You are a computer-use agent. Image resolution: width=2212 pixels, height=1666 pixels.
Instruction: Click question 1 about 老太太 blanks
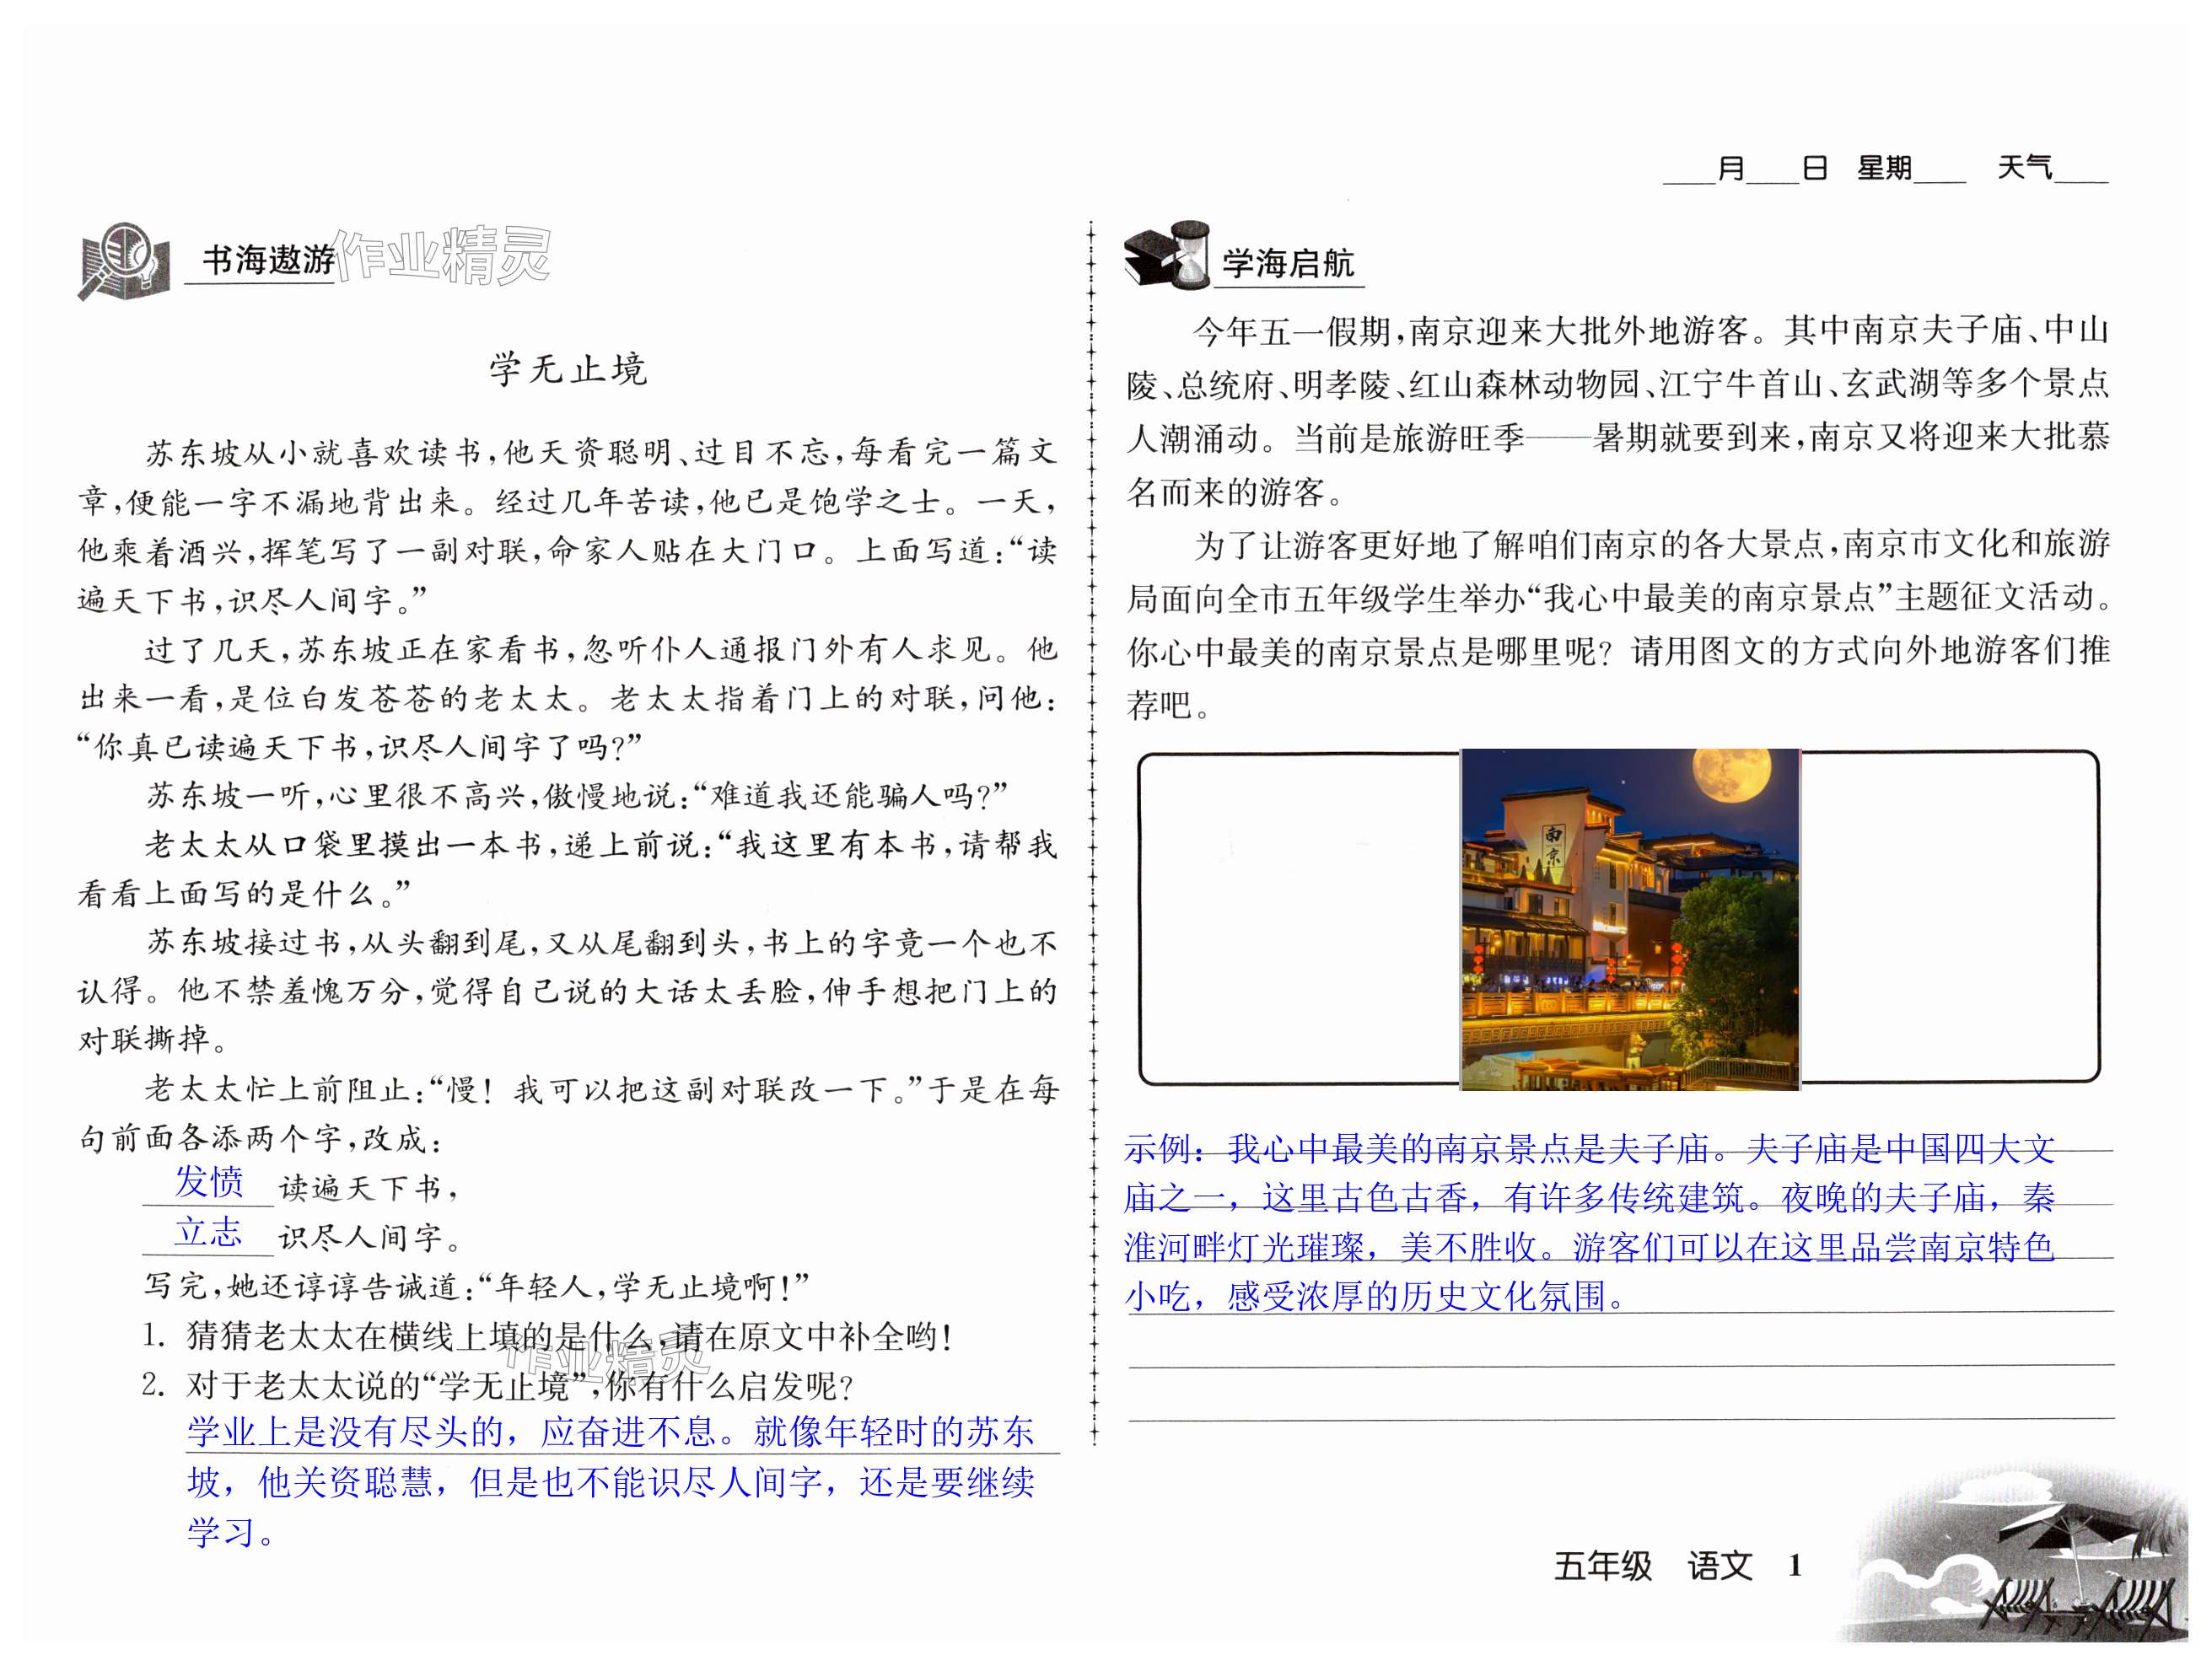[548, 1336]
